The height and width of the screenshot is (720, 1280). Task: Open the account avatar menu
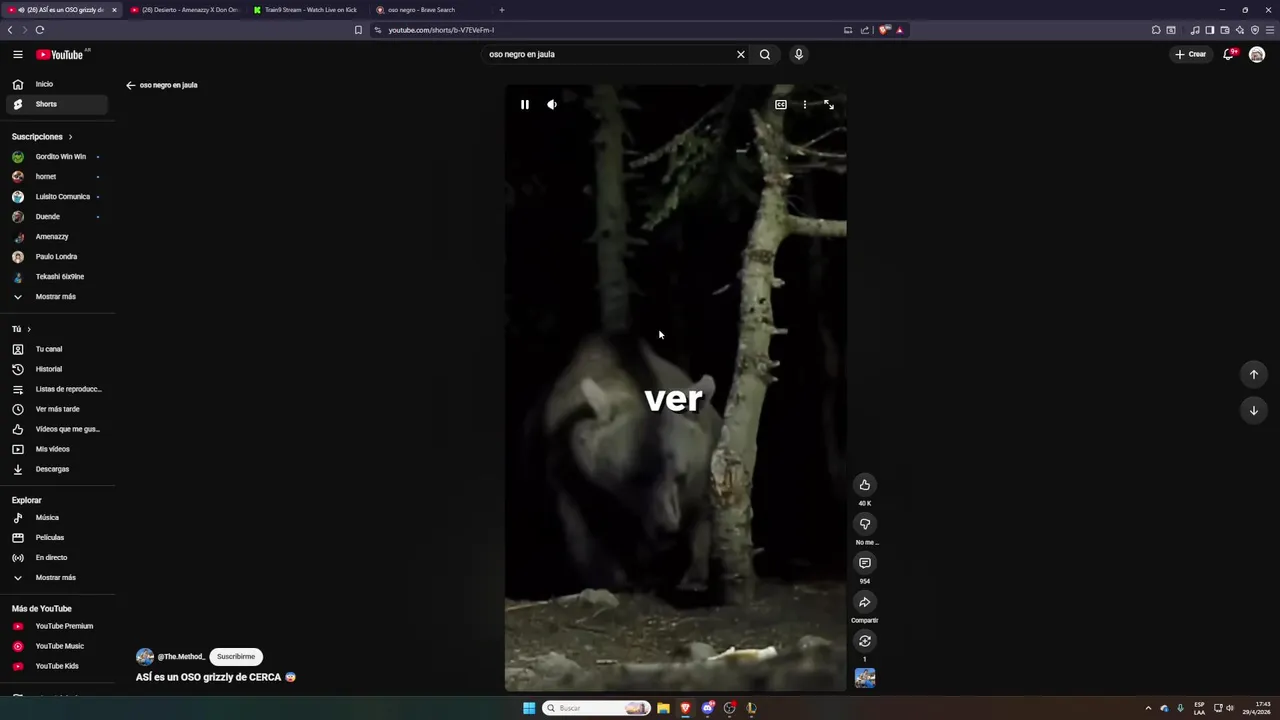(x=1257, y=54)
